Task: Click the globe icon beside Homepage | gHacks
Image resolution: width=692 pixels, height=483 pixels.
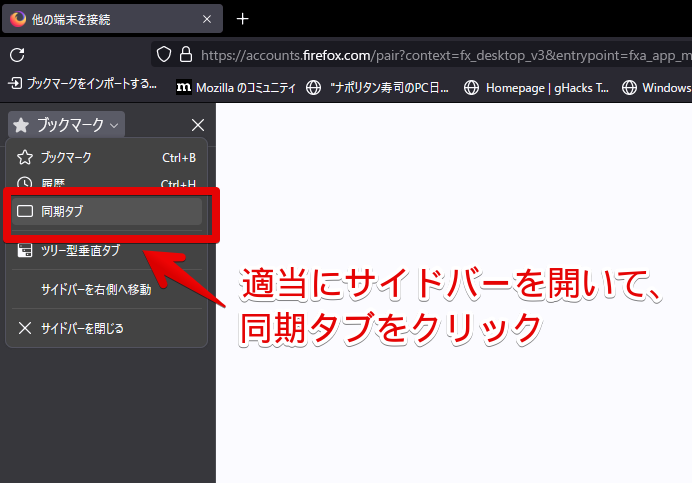Action: (x=471, y=88)
